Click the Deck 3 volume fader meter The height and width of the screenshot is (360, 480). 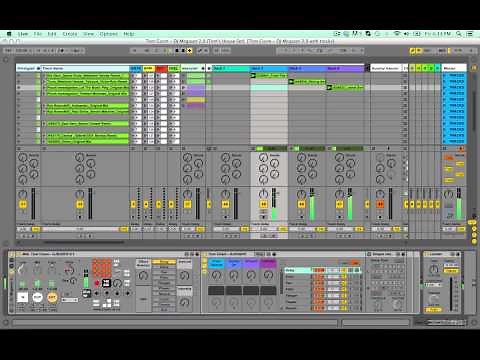point(312,204)
